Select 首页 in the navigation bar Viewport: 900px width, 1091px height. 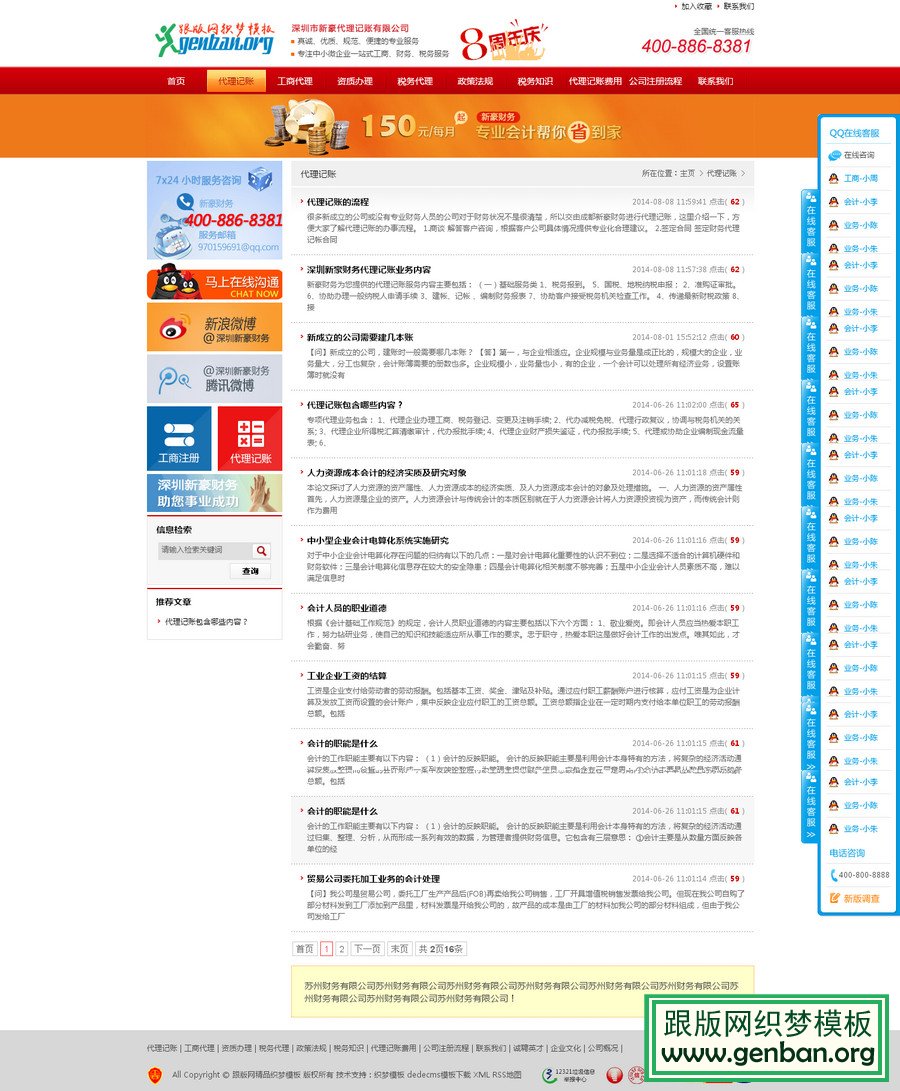click(176, 81)
